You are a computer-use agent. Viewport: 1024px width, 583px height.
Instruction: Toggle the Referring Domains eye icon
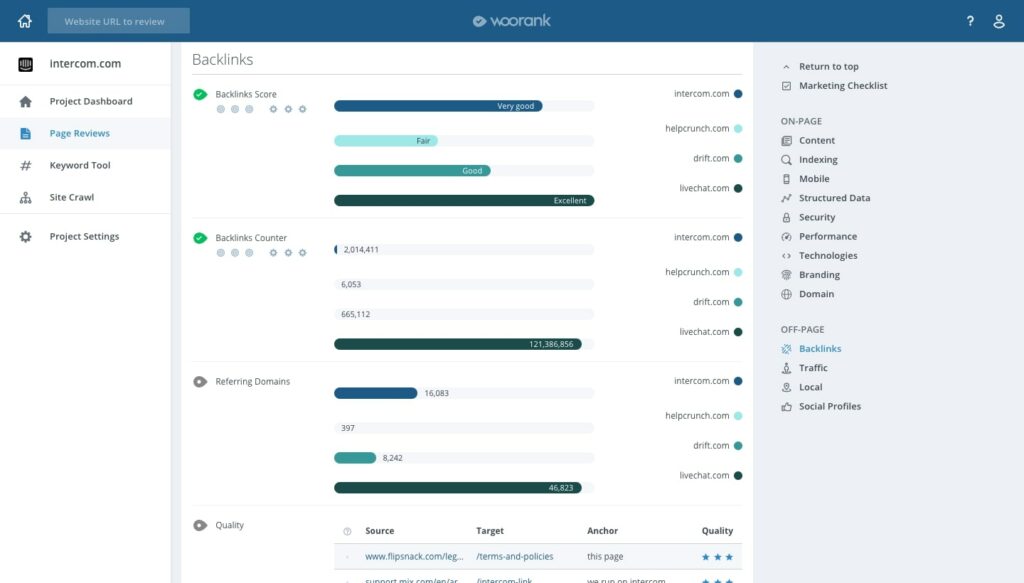200,382
